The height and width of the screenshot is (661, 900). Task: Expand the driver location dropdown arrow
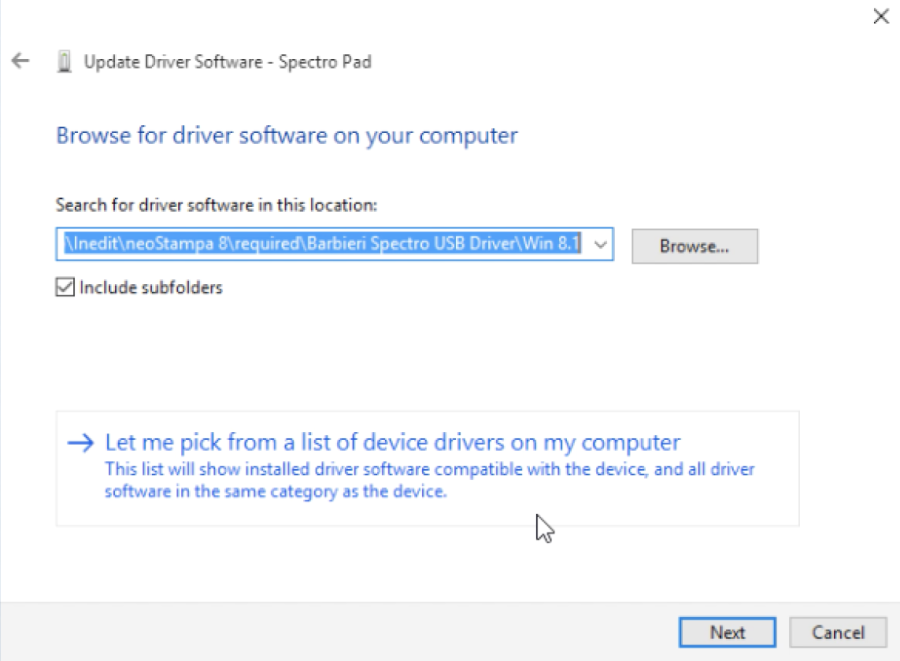(600, 244)
